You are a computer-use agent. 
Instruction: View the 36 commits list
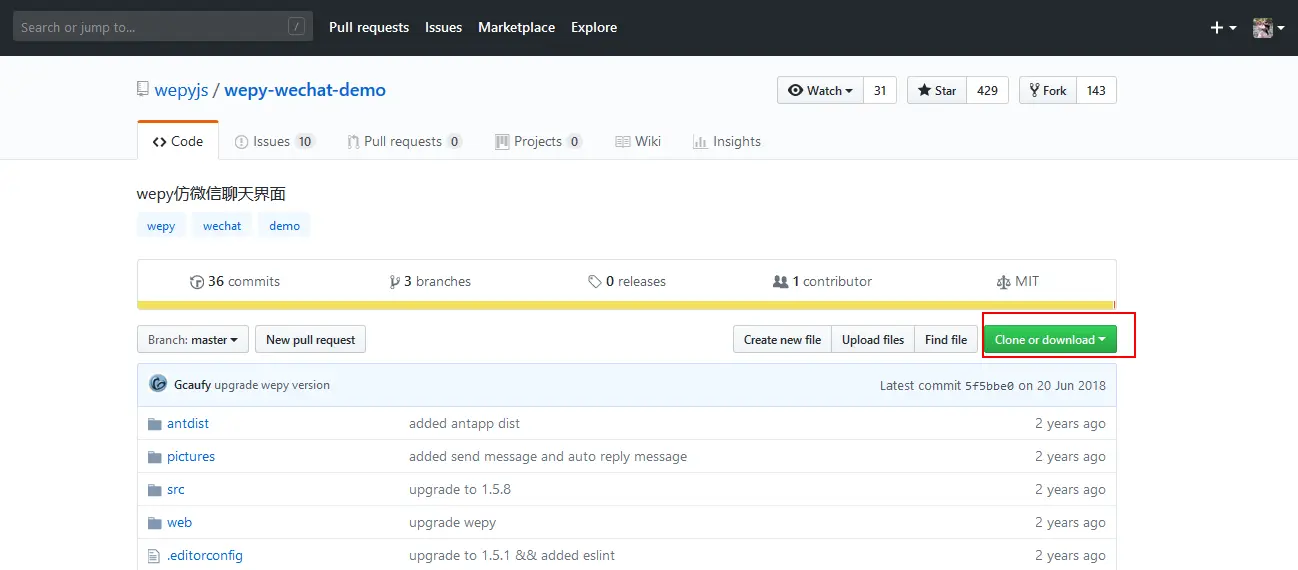tap(235, 282)
